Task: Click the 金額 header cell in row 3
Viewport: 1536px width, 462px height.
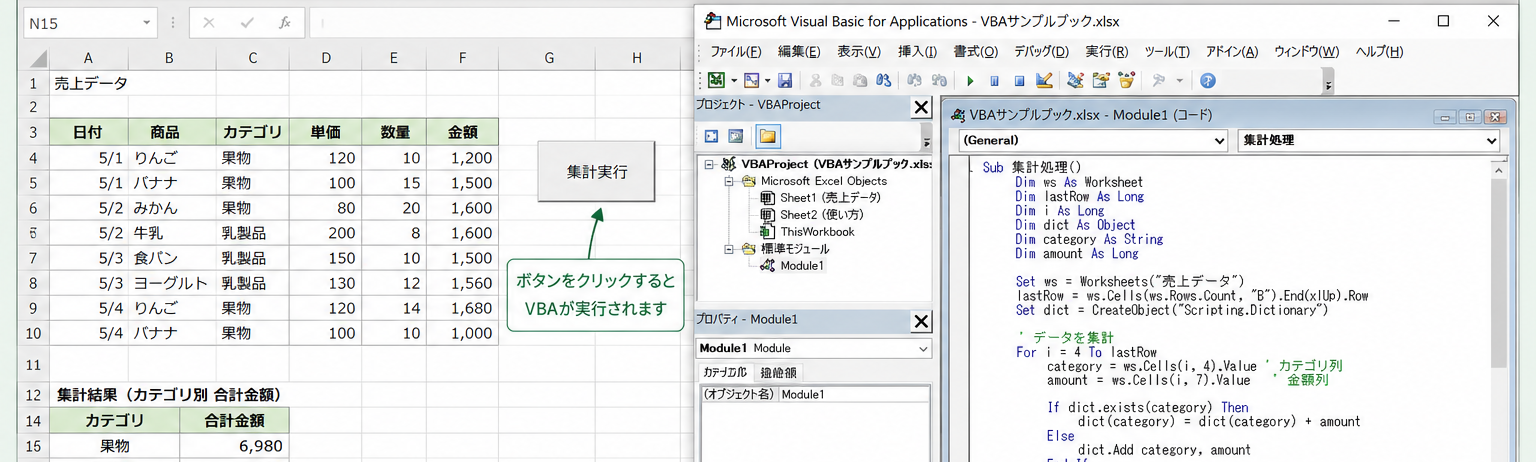Action: pyautogui.click(x=462, y=132)
